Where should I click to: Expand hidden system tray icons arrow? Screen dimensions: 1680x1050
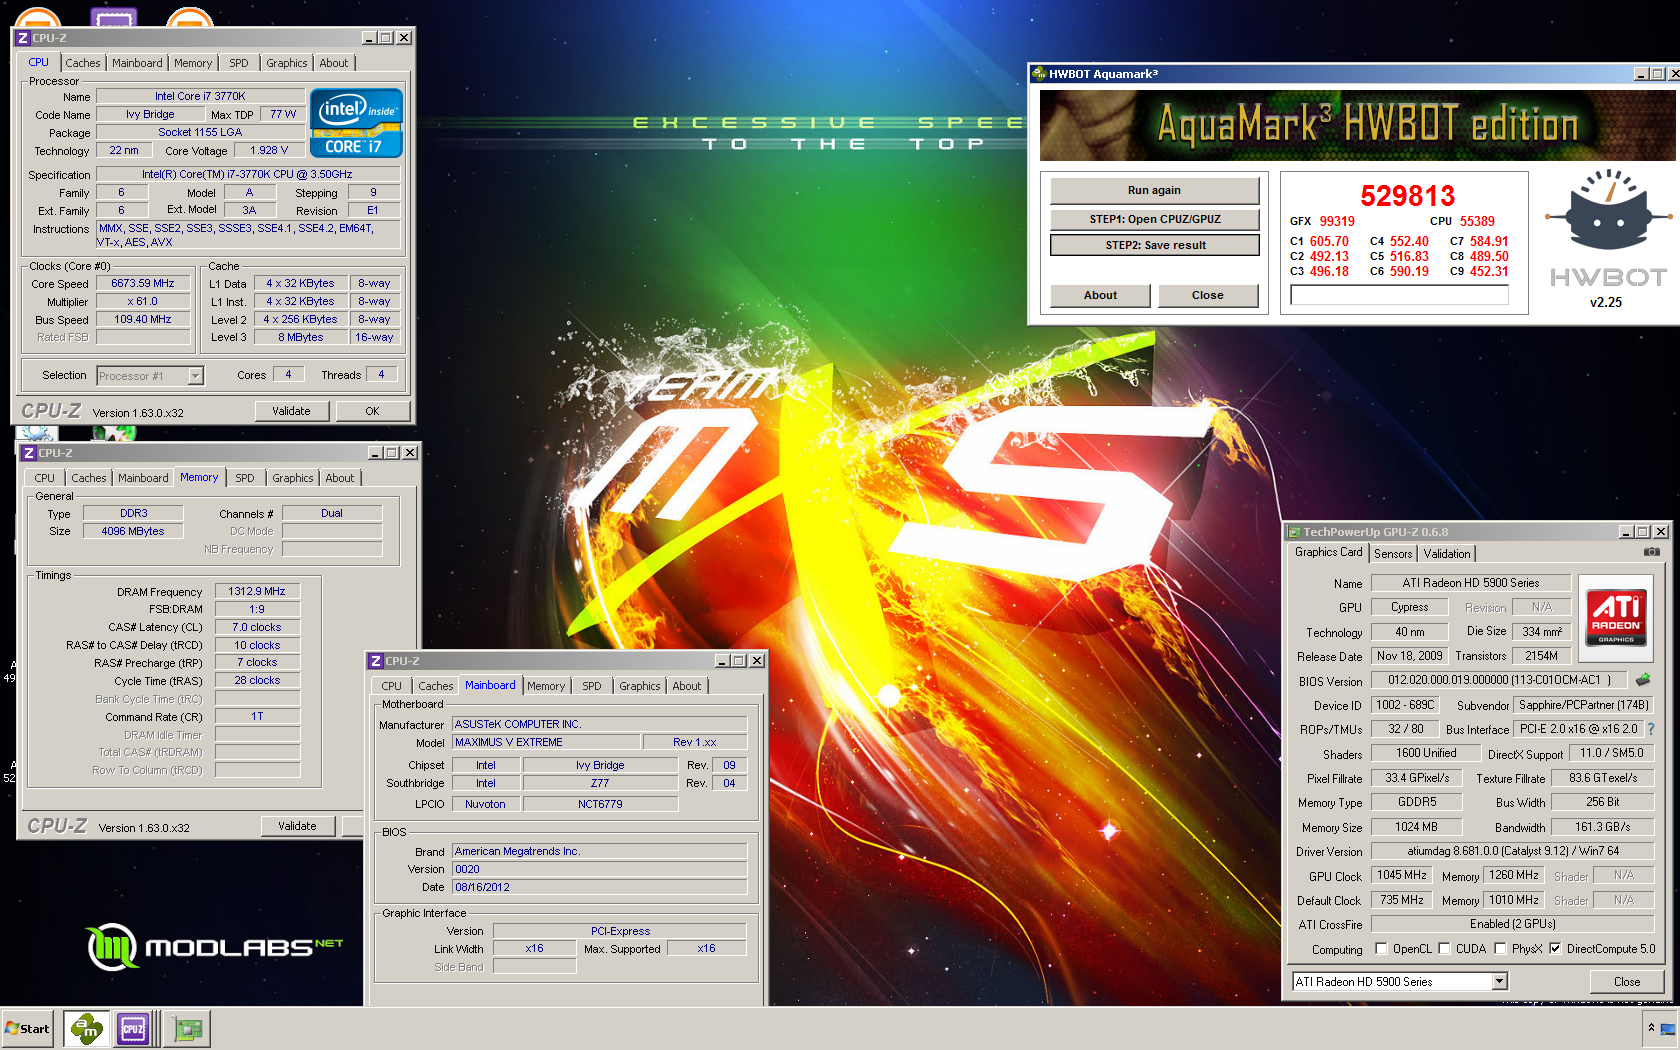pos(1651,1027)
